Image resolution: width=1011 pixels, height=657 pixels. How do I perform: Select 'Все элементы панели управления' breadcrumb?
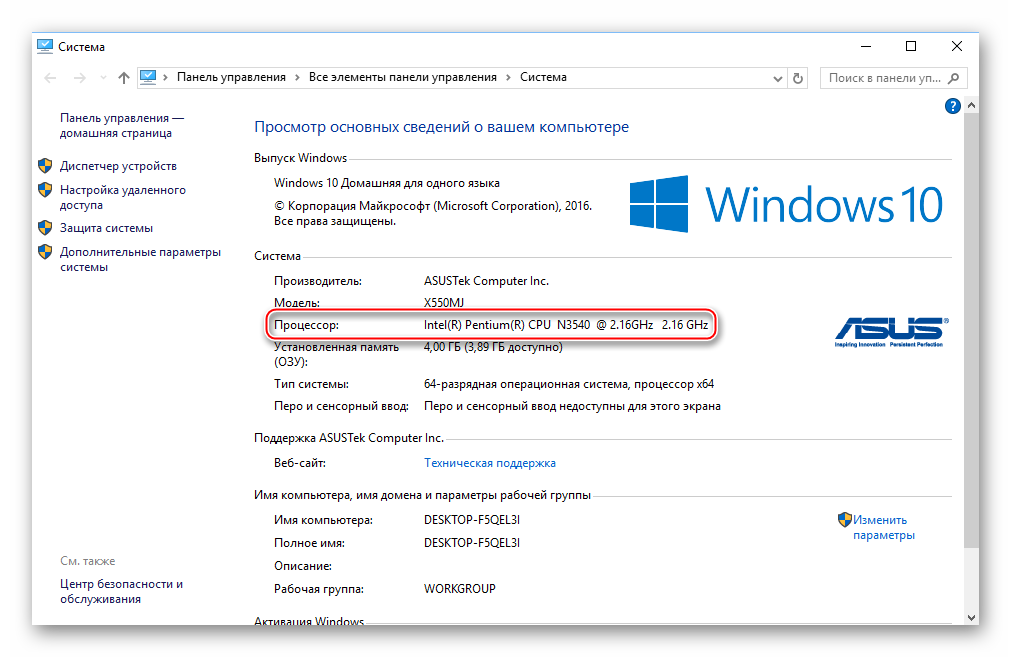[402, 77]
